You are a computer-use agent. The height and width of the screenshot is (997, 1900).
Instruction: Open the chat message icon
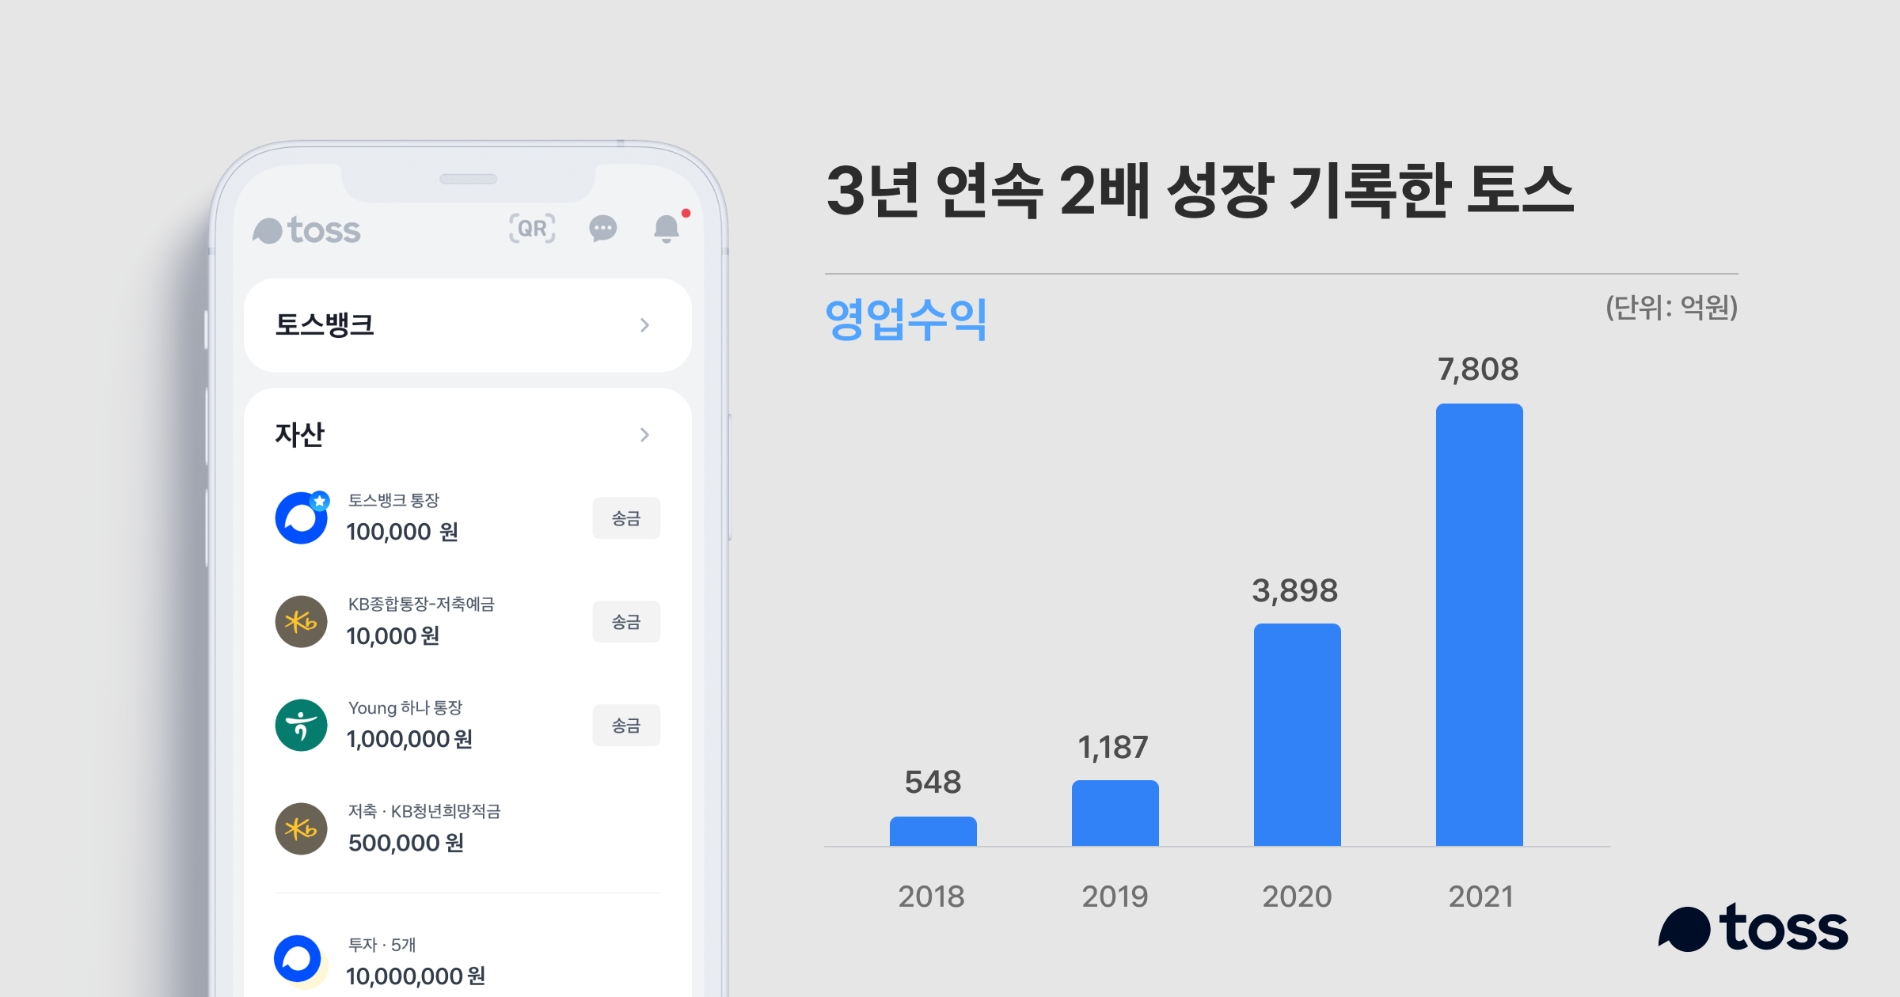(602, 230)
